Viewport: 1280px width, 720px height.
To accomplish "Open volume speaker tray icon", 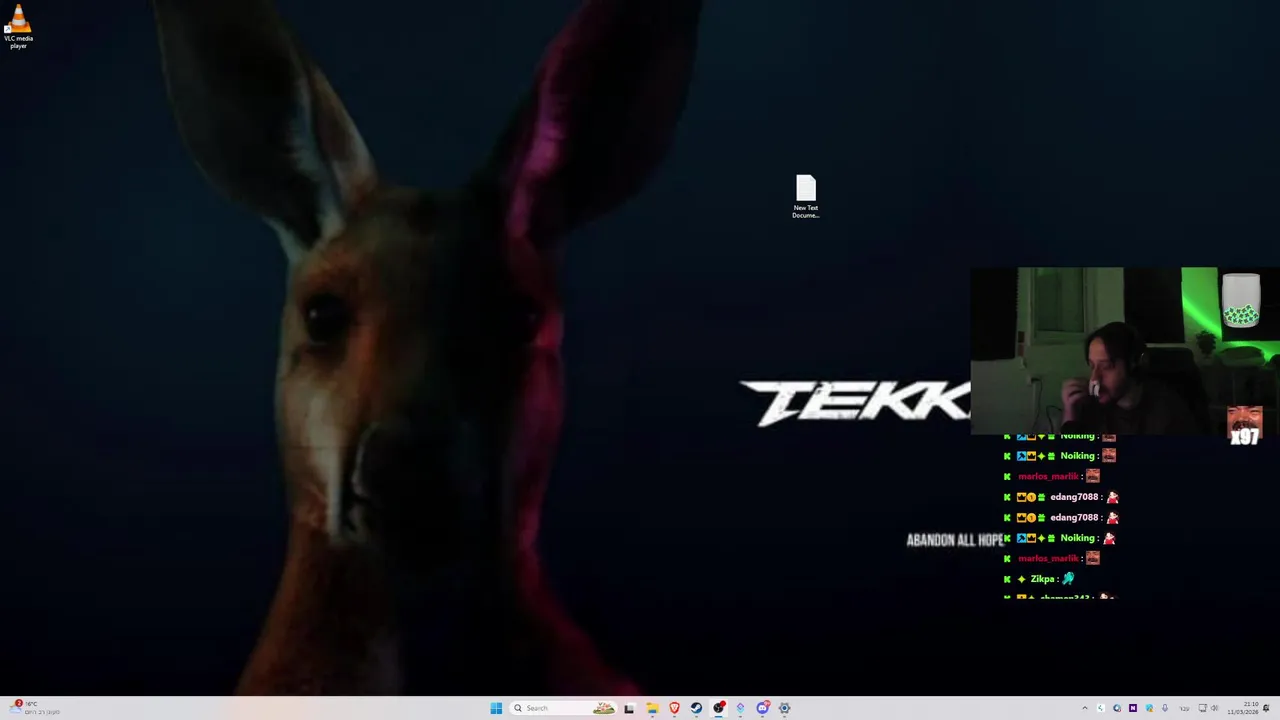I will [1215, 708].
